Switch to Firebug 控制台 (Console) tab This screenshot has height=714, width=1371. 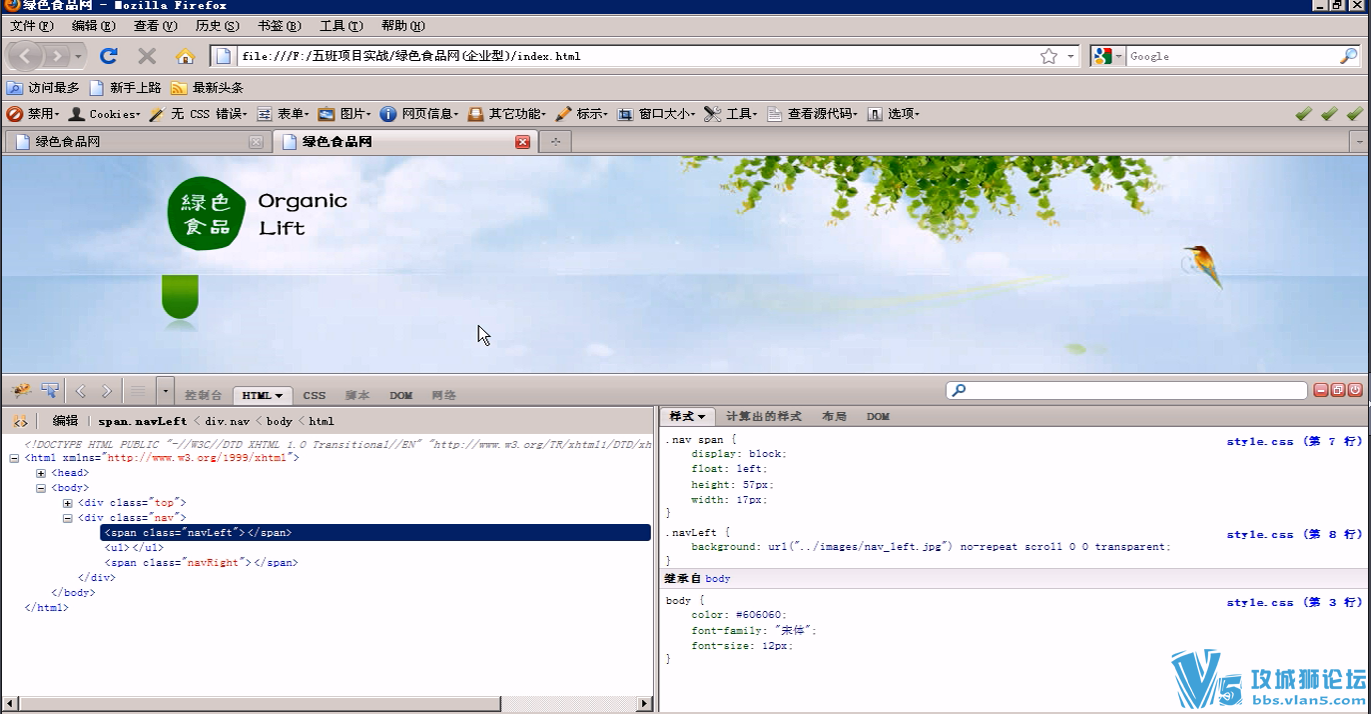(204, 395)
